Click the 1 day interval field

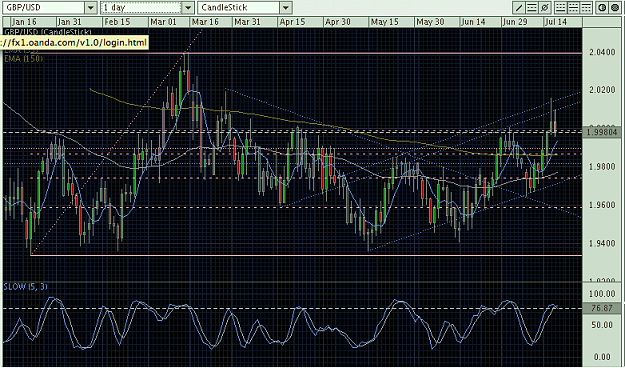tap(141, 8)
